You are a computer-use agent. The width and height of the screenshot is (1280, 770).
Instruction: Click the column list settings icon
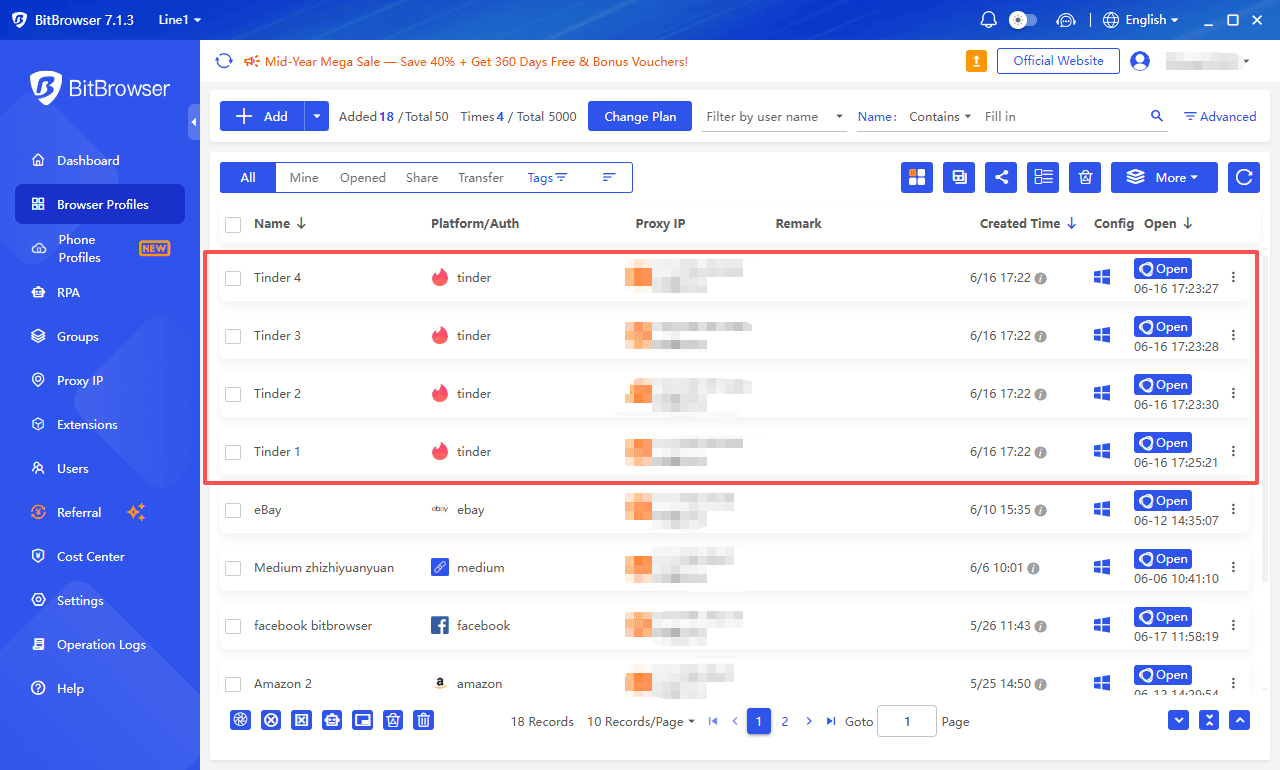coord(1043,177)
